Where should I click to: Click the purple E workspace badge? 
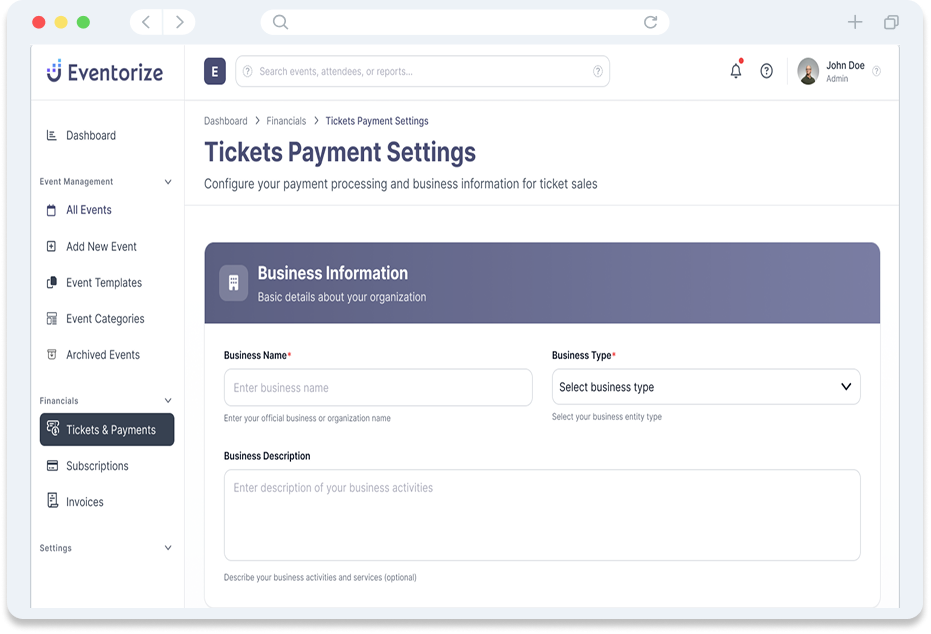(215, 71)
